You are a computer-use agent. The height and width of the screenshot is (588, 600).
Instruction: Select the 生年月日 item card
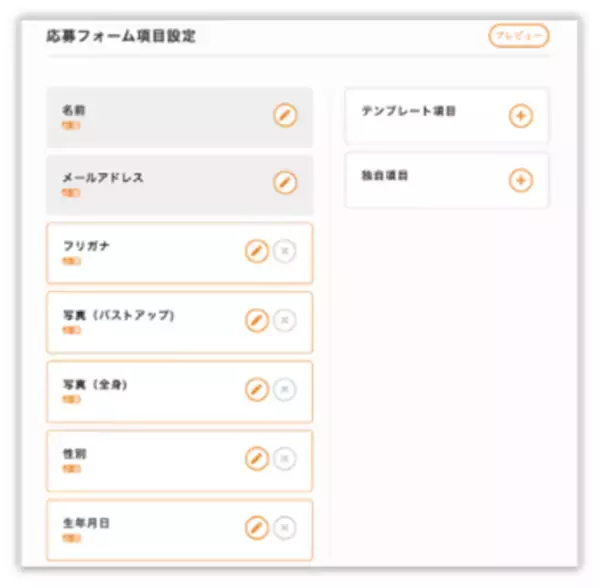click(x=140, y=528)
